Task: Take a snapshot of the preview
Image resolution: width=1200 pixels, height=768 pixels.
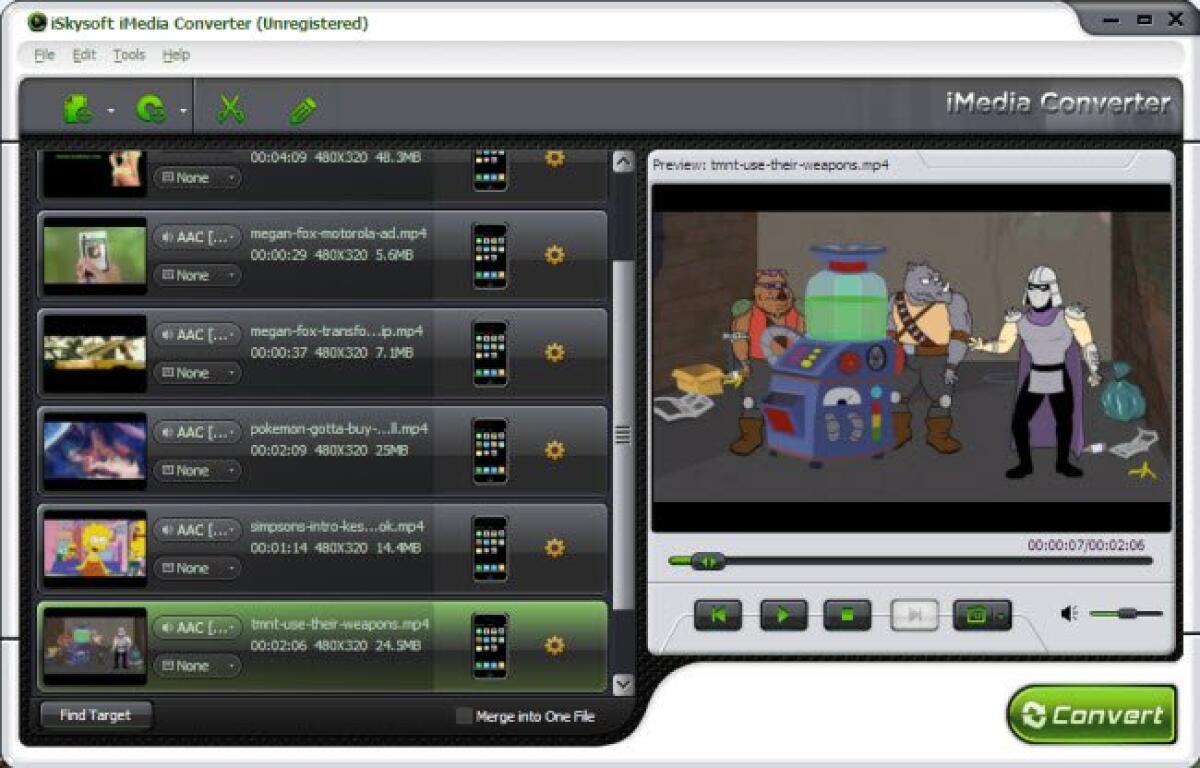Action: click(x=974, y=616)
